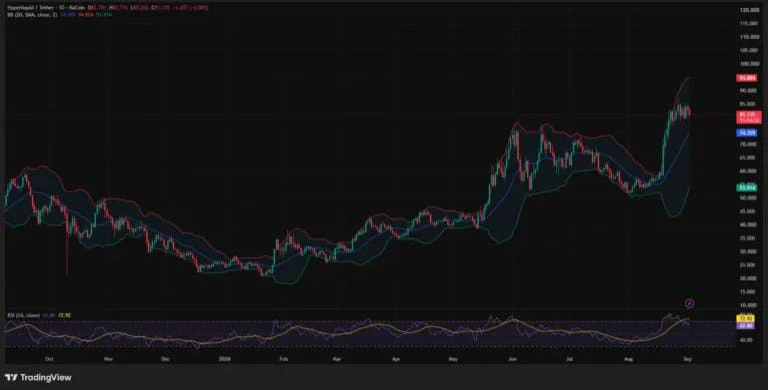
Task: Click the 90.000 price axis tick
Action: (749, 91)
